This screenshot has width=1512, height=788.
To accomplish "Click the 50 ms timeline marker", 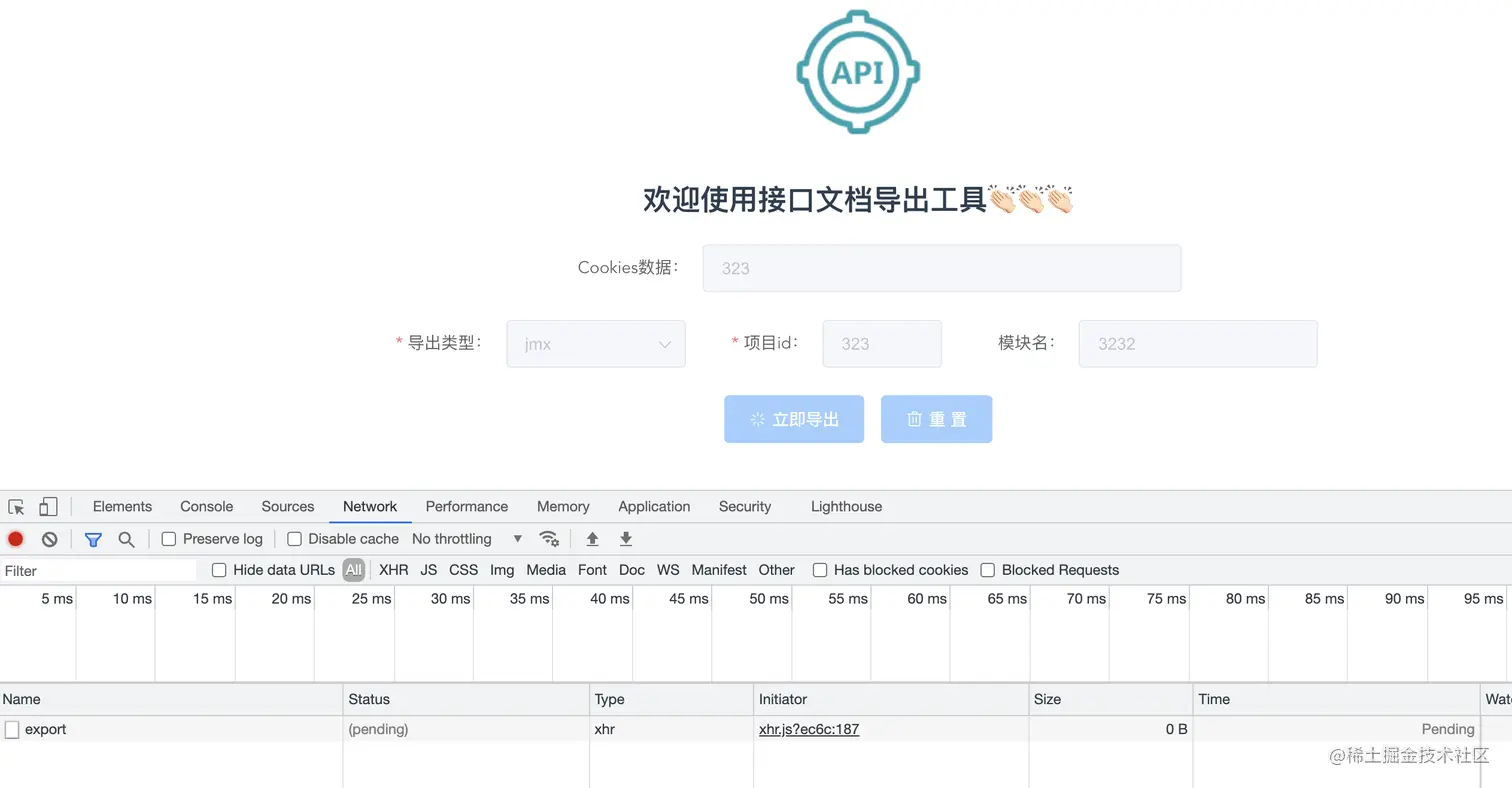I will coord(769,599).
